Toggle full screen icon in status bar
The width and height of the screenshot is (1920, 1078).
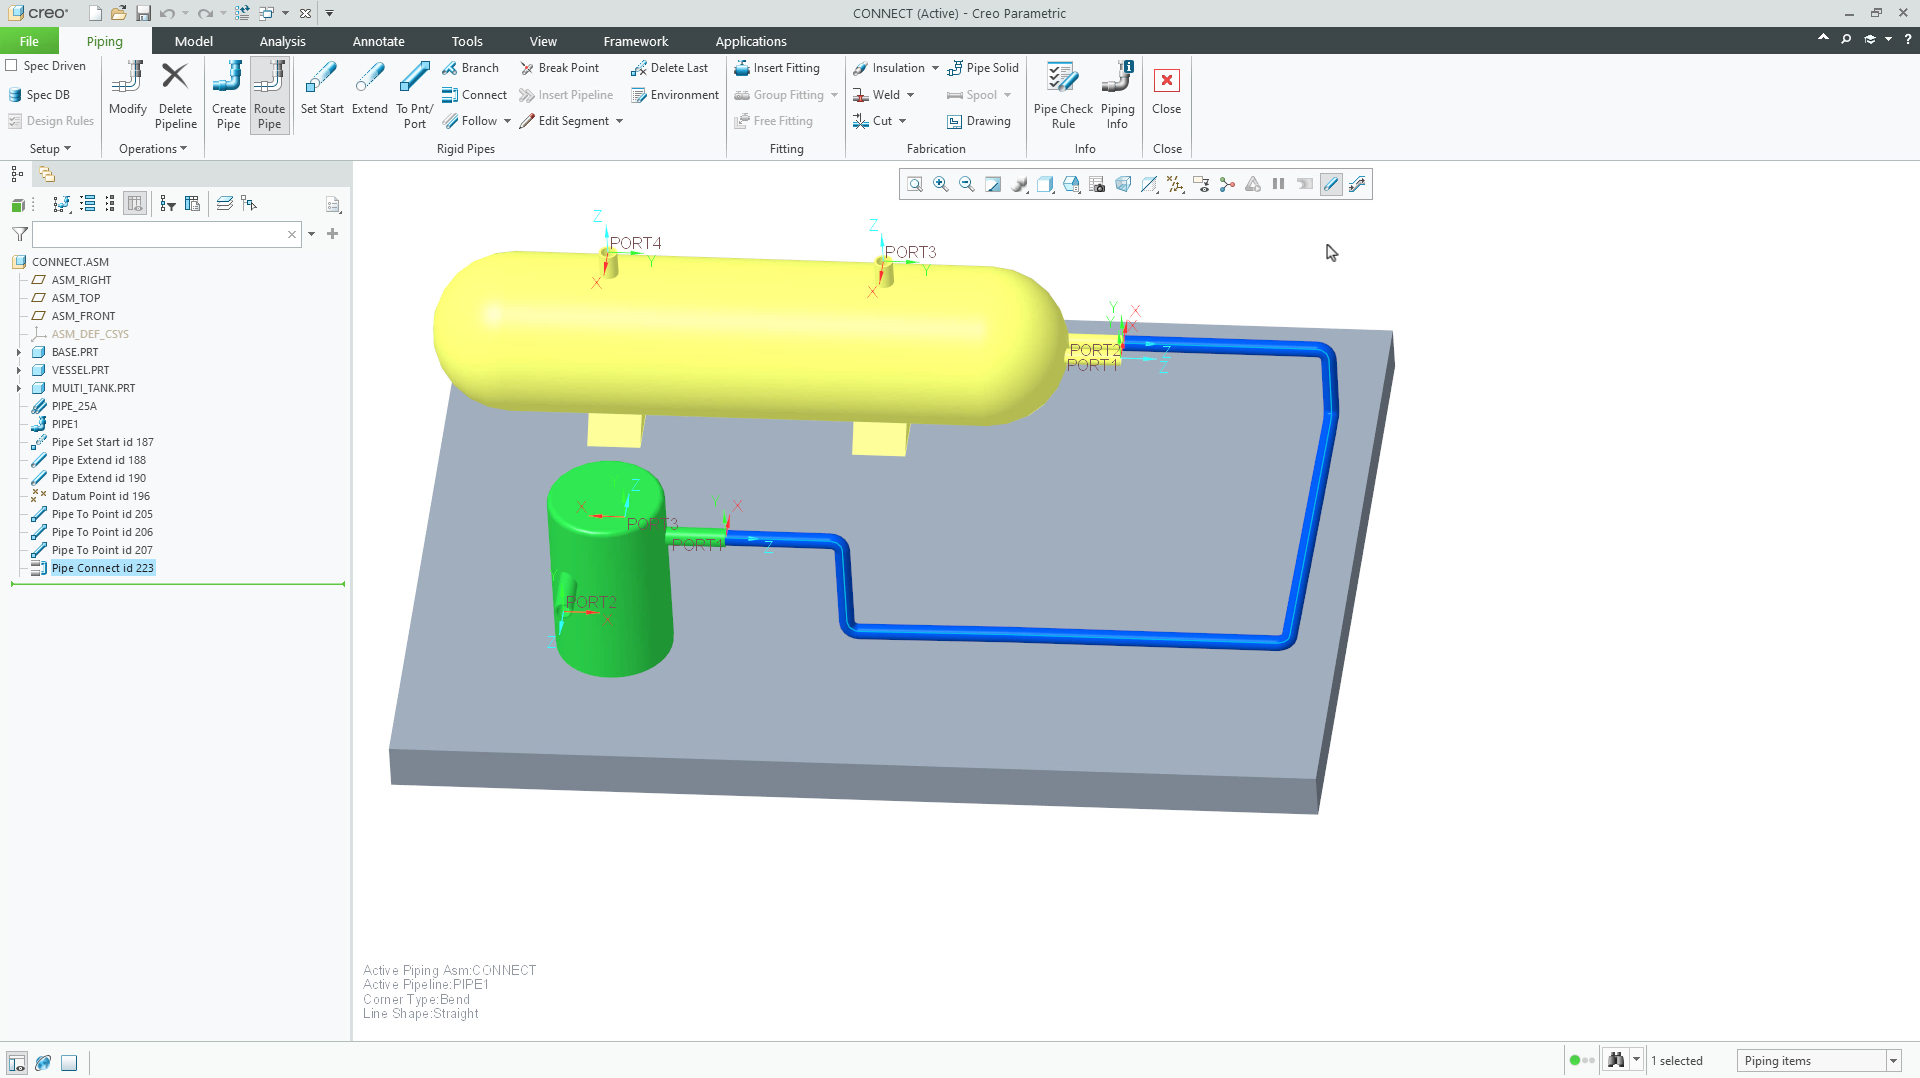tap(69, 1062)
